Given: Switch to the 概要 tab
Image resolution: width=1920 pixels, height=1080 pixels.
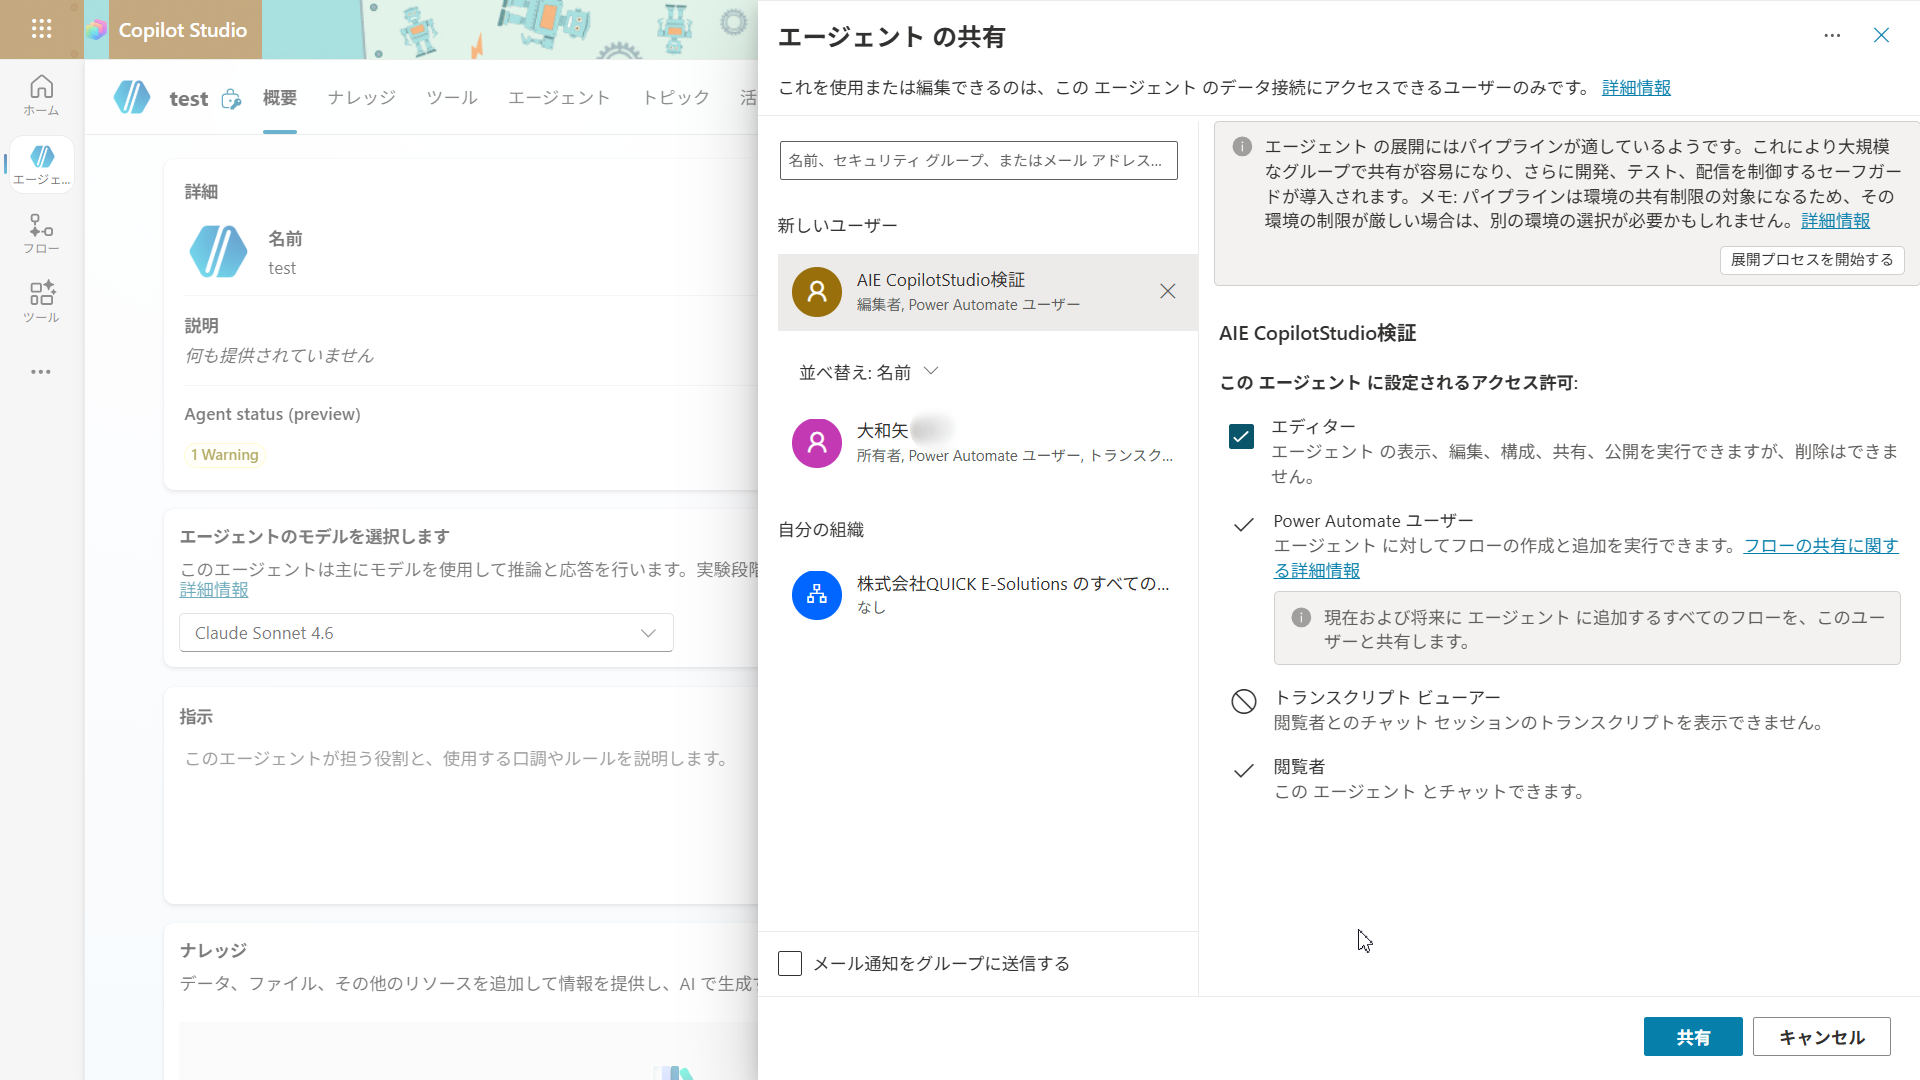Looking at the screenshot, I should point(280,98).
